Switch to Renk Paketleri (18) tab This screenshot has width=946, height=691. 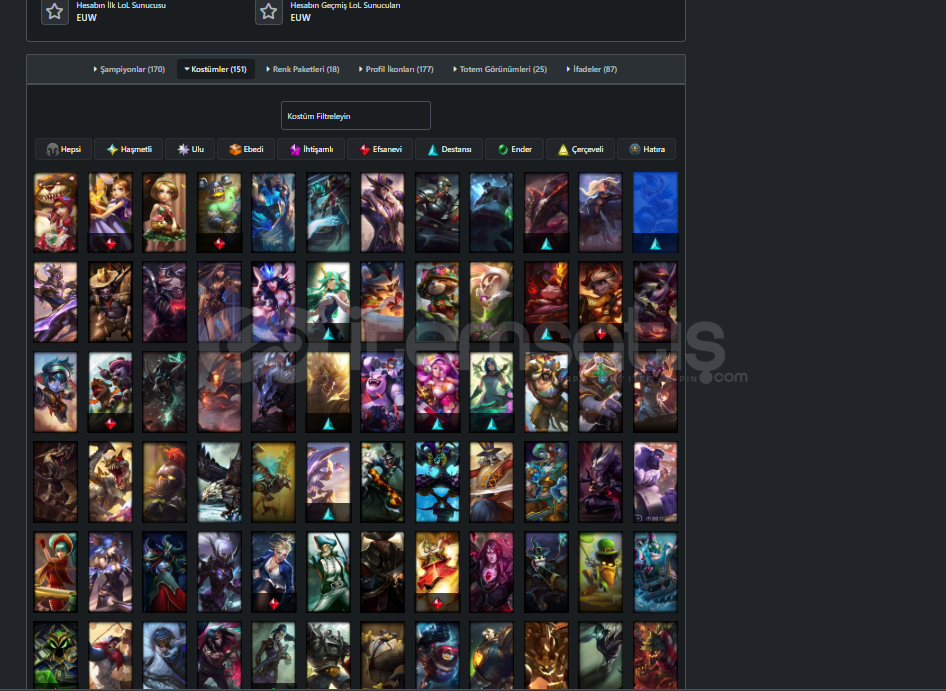[303, 69]
